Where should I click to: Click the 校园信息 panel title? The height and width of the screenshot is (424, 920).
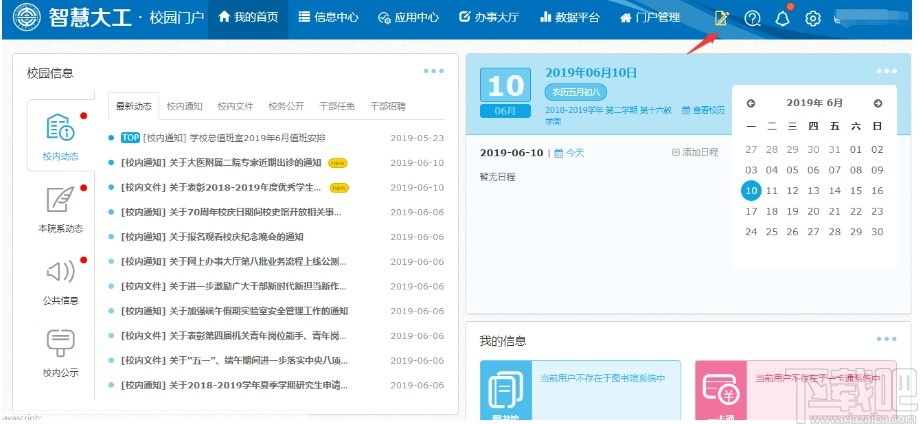click(50, 73)
